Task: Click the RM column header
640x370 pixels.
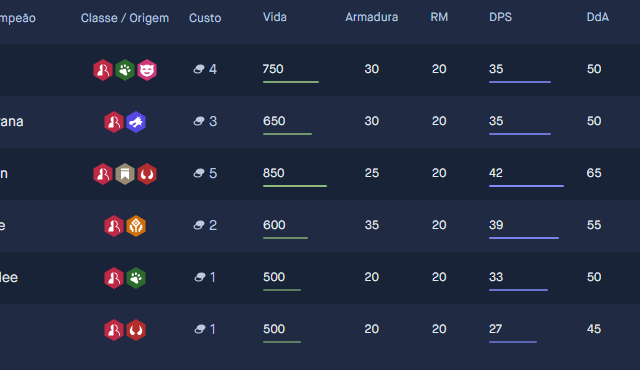Action: tap(439, 17)
